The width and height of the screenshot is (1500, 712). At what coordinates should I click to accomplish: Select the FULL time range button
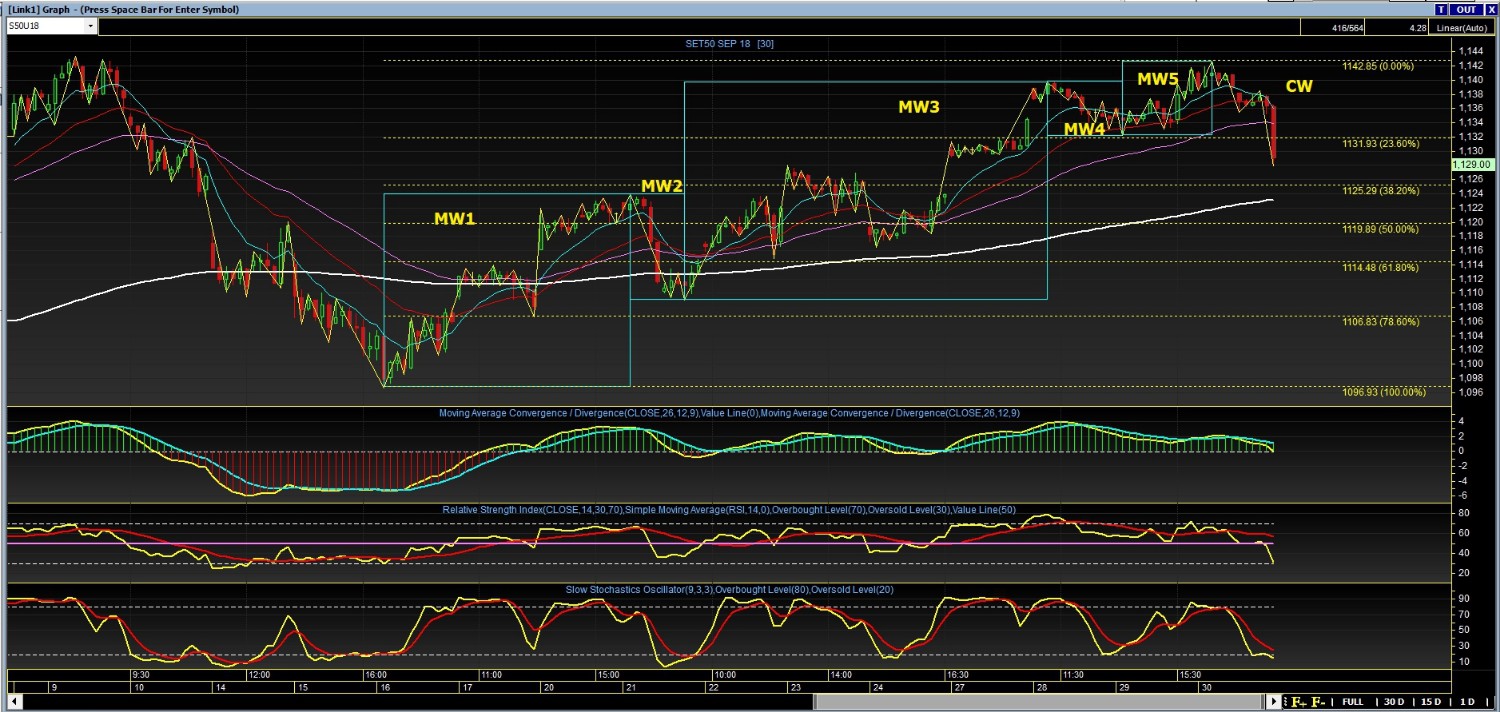[x=1352, y=702]
